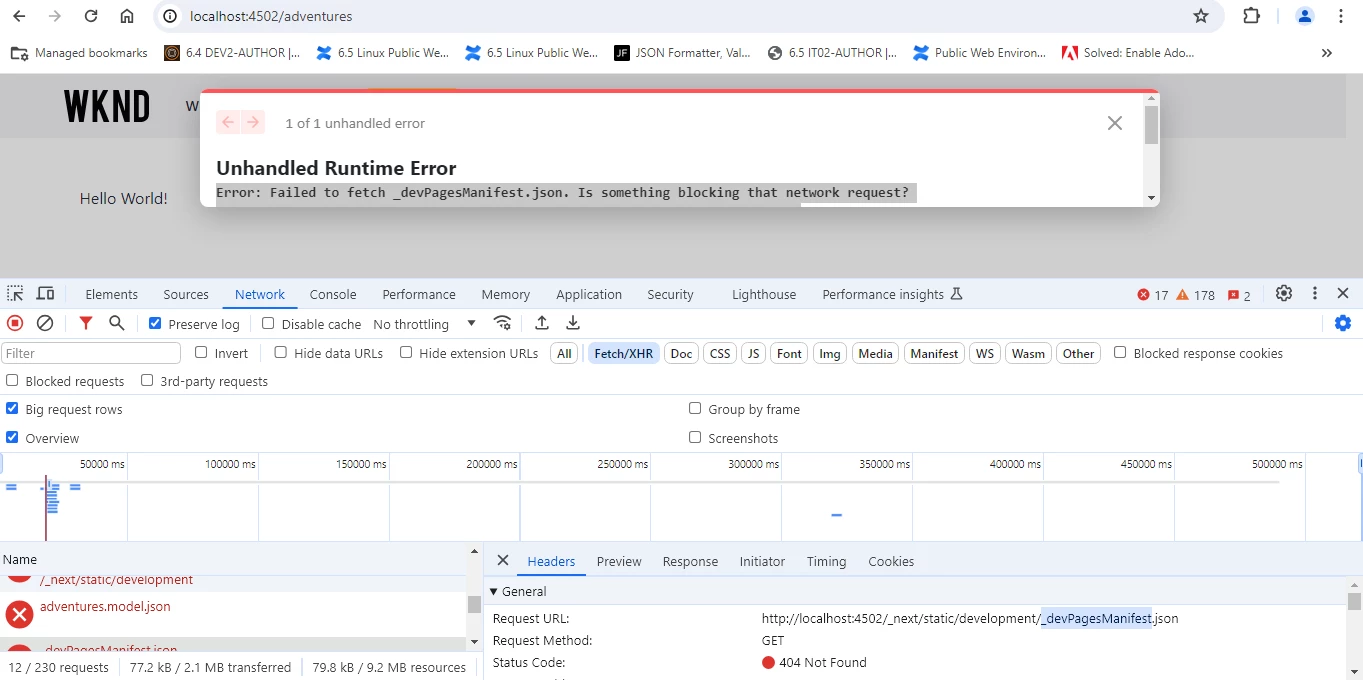The height and width of the screenshot is (680, 1363).
Task: Toggle the device toolbar icon
Action: [45, 294]
